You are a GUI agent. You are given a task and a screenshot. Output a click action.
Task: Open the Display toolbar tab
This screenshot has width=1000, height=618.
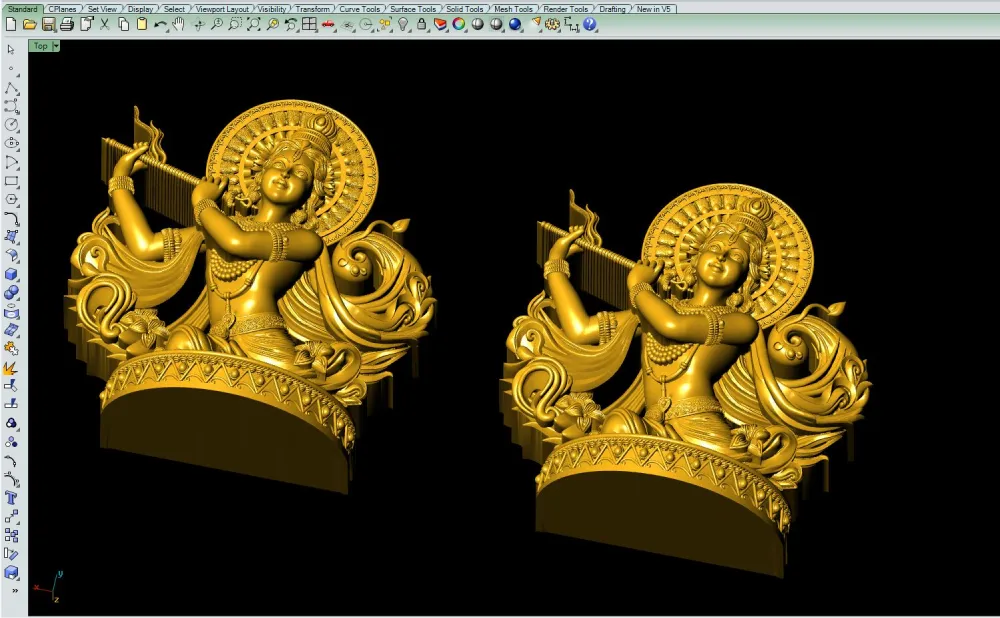[x=140, y=9]
